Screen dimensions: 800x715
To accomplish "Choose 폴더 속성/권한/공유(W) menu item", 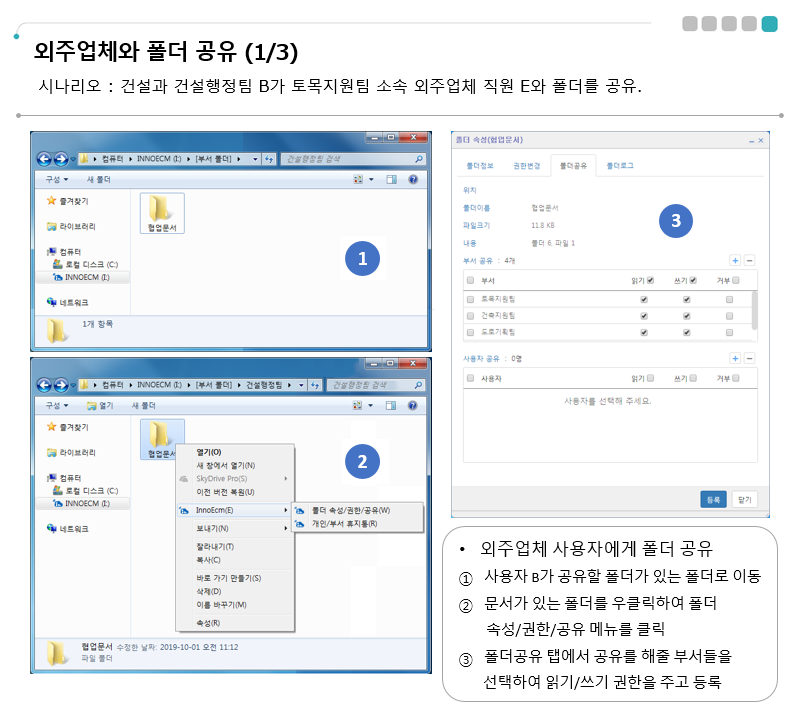I will coord(350,510).
